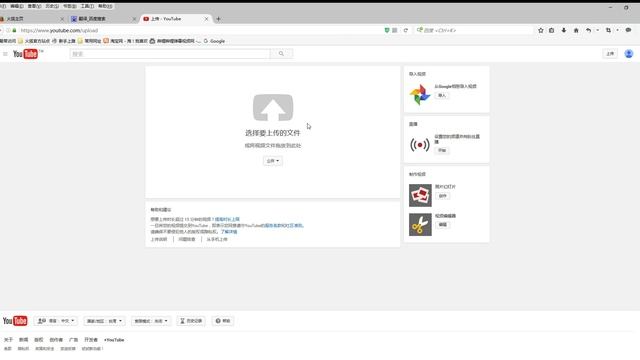Open the account avatar menu
Viewport: 640px width, 360px height.
point(629,54)
